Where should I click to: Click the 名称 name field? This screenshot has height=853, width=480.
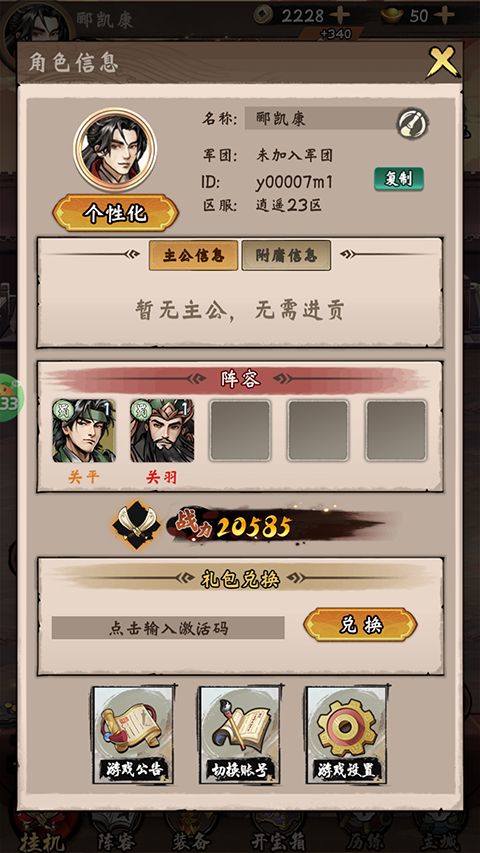[322, 118]
